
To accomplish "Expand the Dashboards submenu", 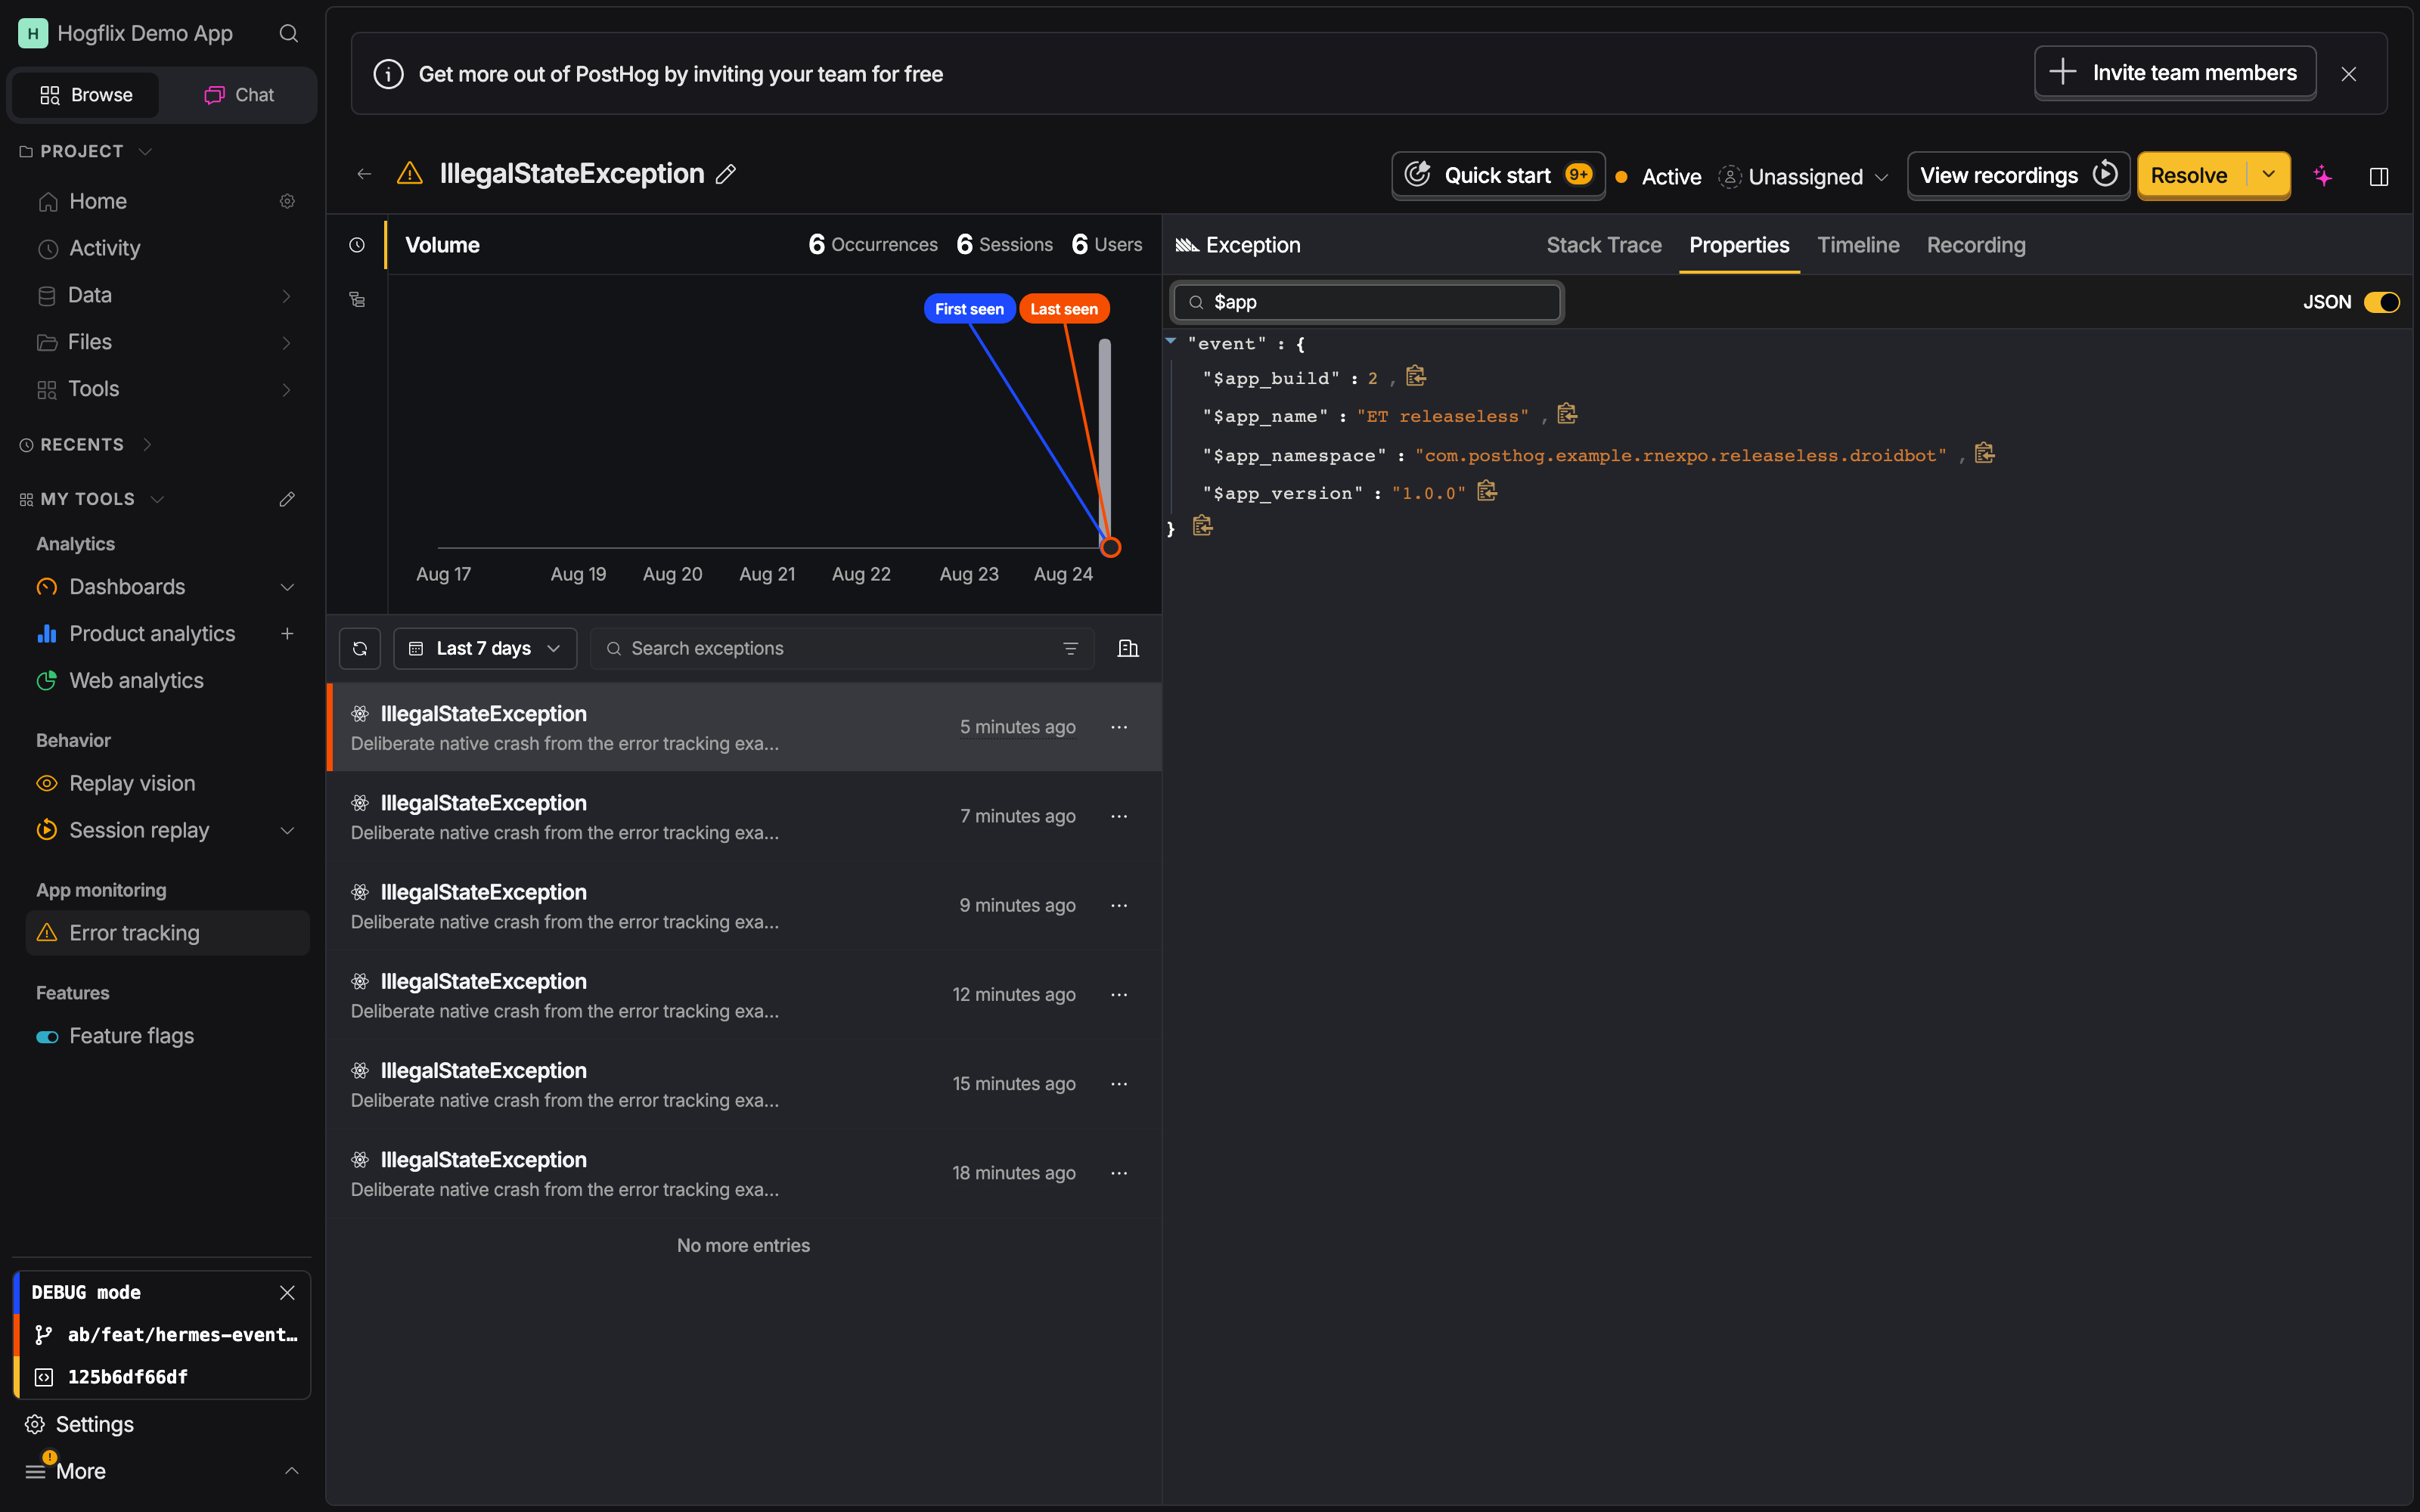I will [x=287, y=587].
